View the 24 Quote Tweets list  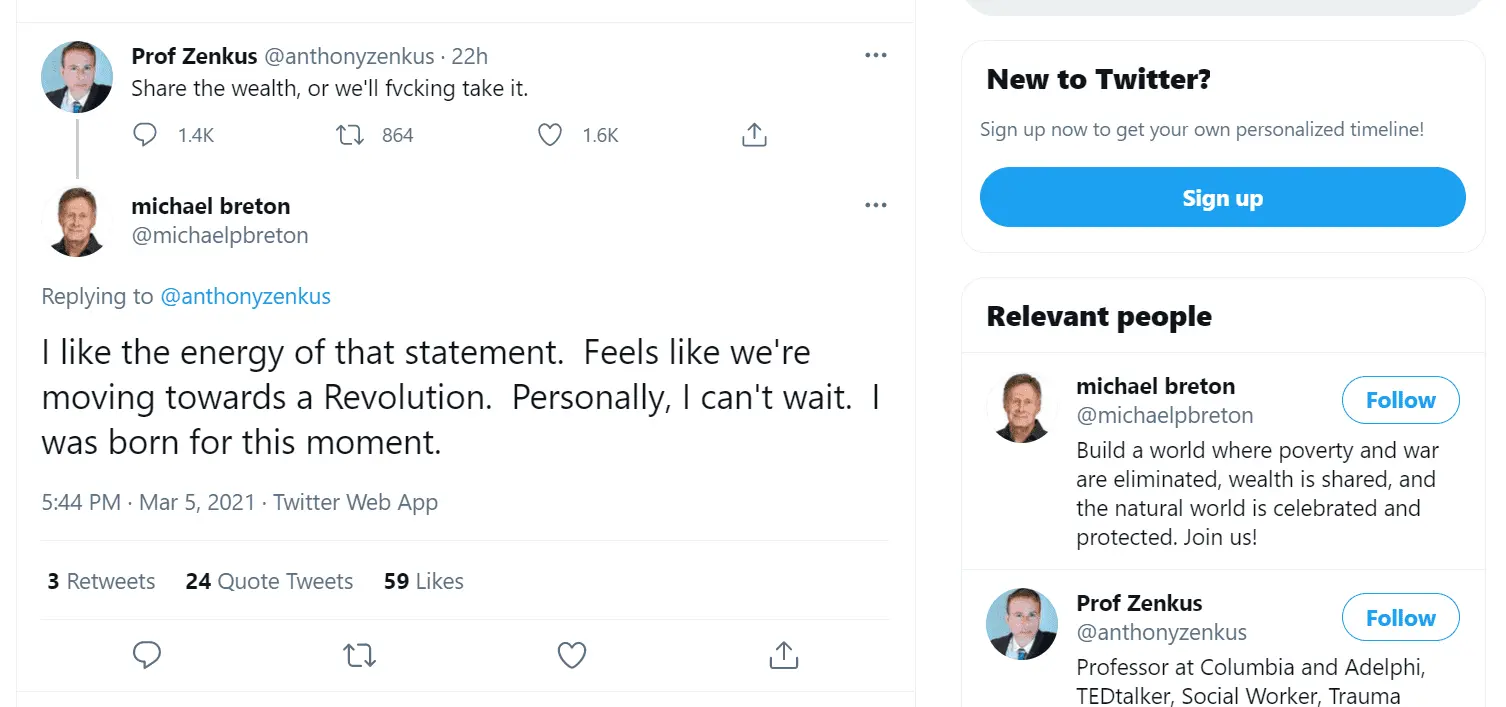coord(269,581)
